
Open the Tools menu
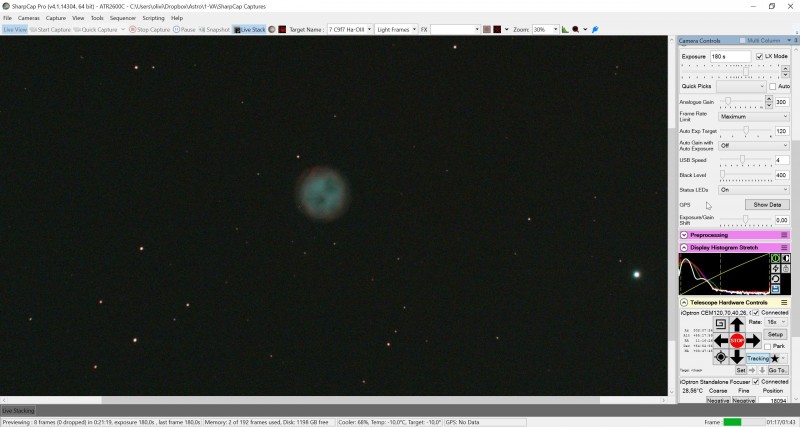(x=97, y=18)
